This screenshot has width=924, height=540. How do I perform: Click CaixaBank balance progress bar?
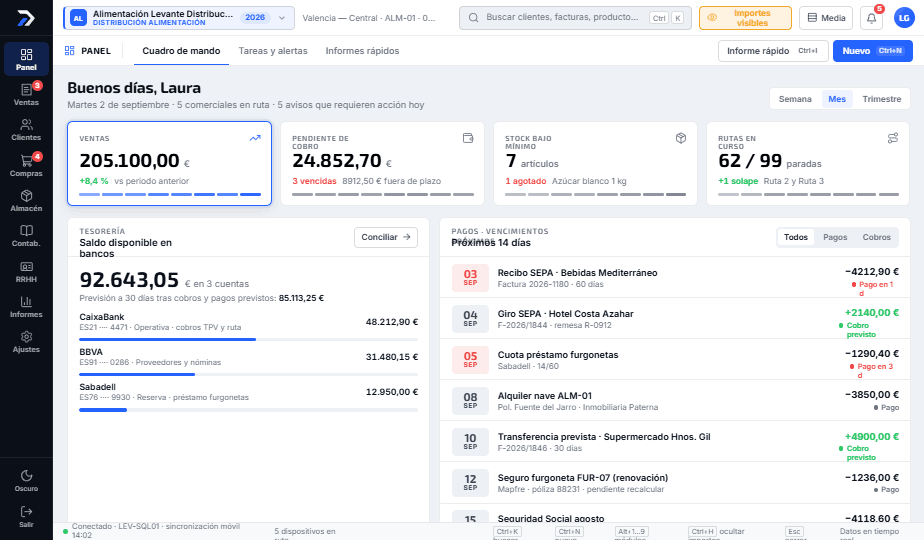click(x=249, y=340)
